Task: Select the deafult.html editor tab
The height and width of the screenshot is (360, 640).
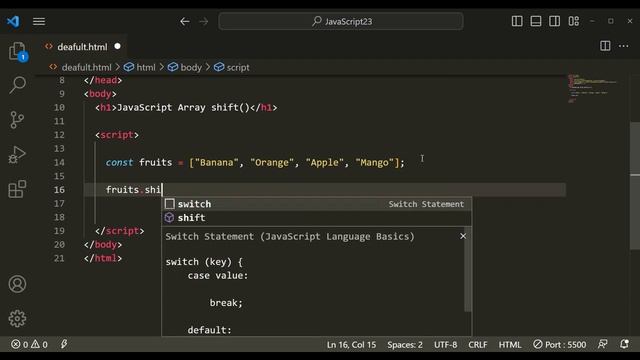Action: 83,47
